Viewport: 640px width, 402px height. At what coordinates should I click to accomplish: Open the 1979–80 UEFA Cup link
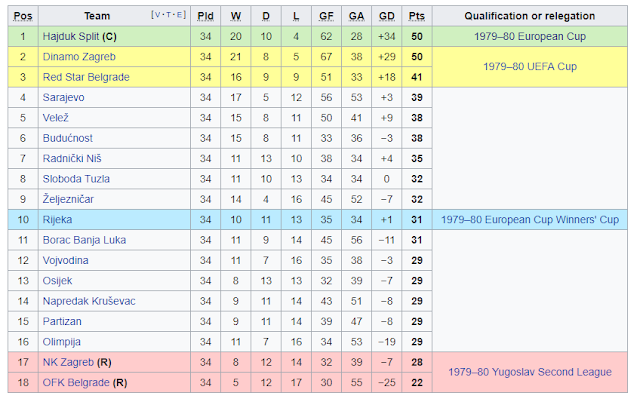[530, 67]
